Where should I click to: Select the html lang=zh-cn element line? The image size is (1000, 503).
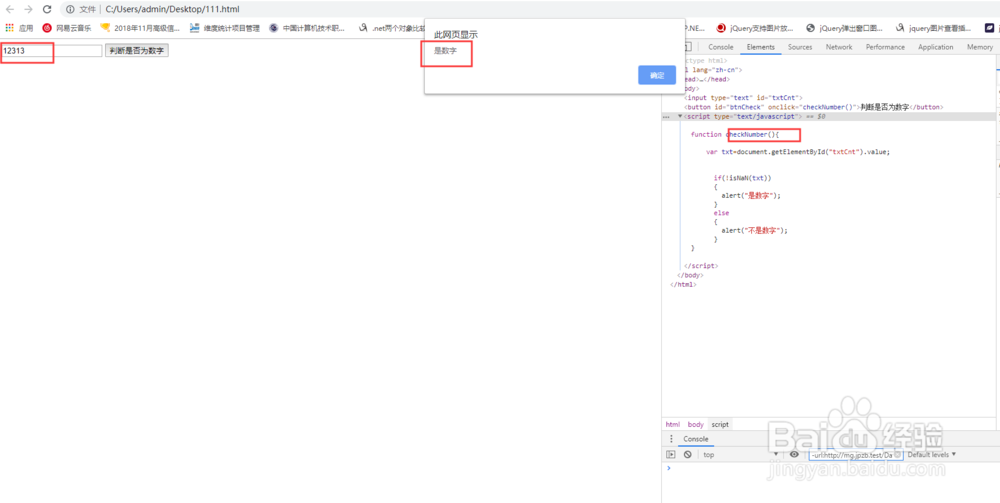[712, 69]
